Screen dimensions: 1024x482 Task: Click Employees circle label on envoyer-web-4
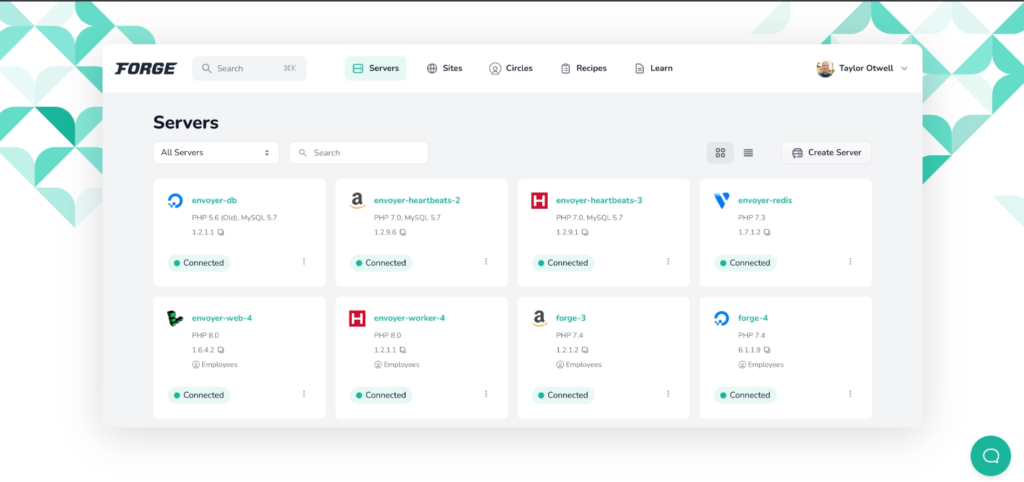click(215, 365)
